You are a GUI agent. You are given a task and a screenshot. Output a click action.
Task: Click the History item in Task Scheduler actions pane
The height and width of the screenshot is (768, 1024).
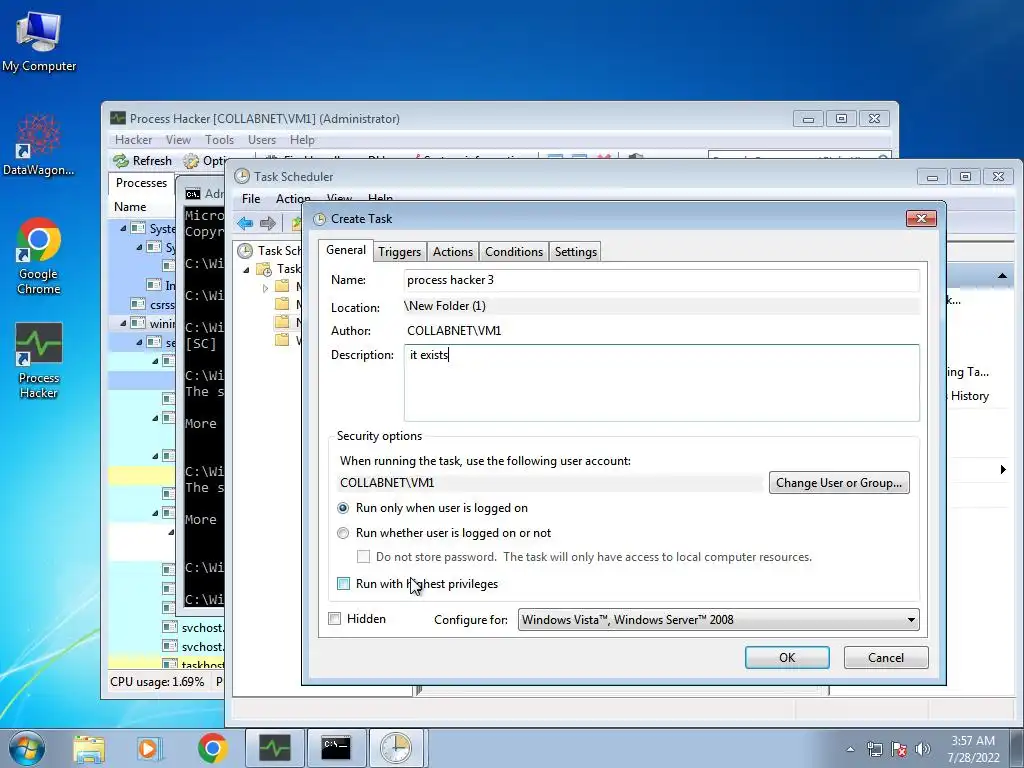tap(969, 396)
